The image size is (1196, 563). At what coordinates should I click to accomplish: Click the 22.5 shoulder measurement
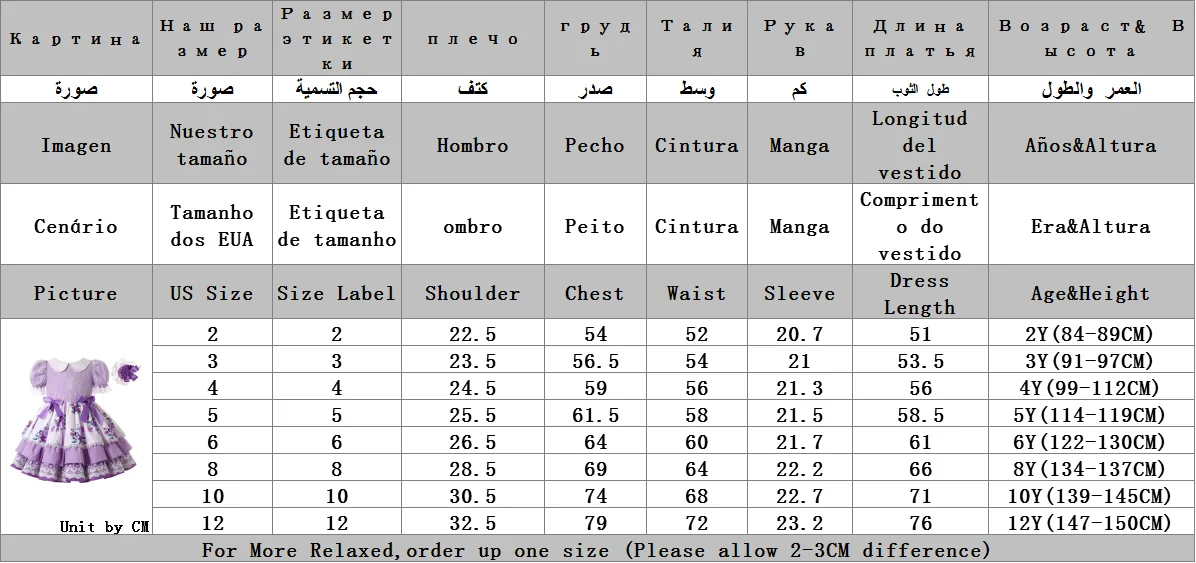pyautogui.click(x=472, y=334)
